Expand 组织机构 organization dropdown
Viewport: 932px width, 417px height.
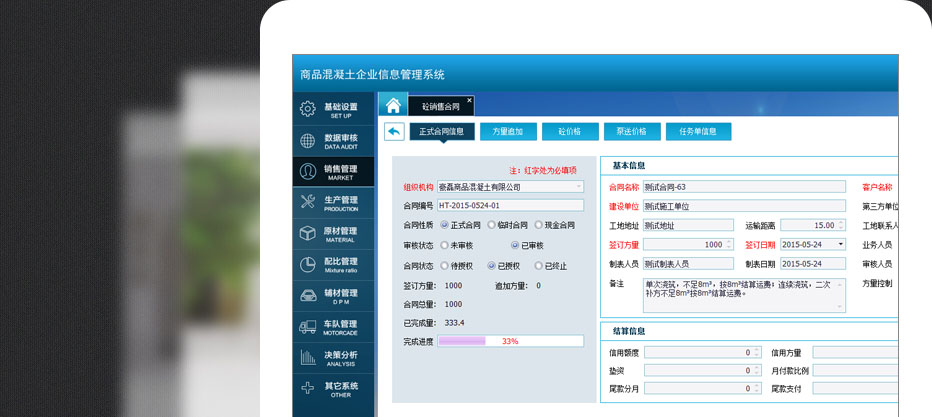click(x=578, y=186)
